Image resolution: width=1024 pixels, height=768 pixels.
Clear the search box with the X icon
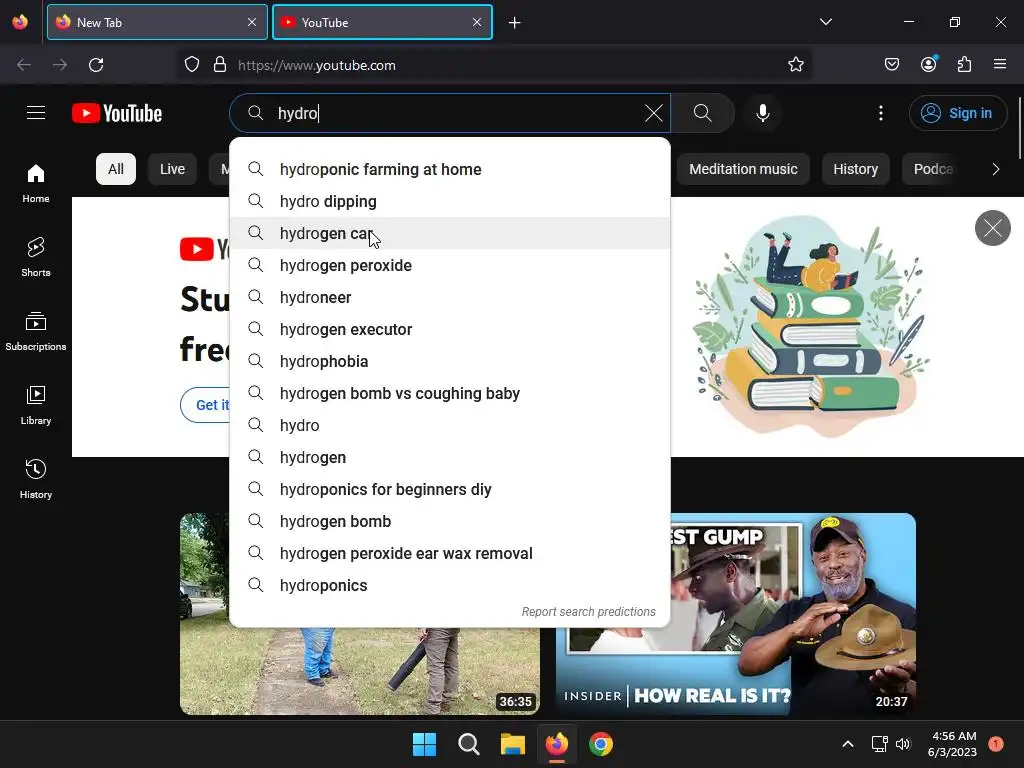(653, 113)
